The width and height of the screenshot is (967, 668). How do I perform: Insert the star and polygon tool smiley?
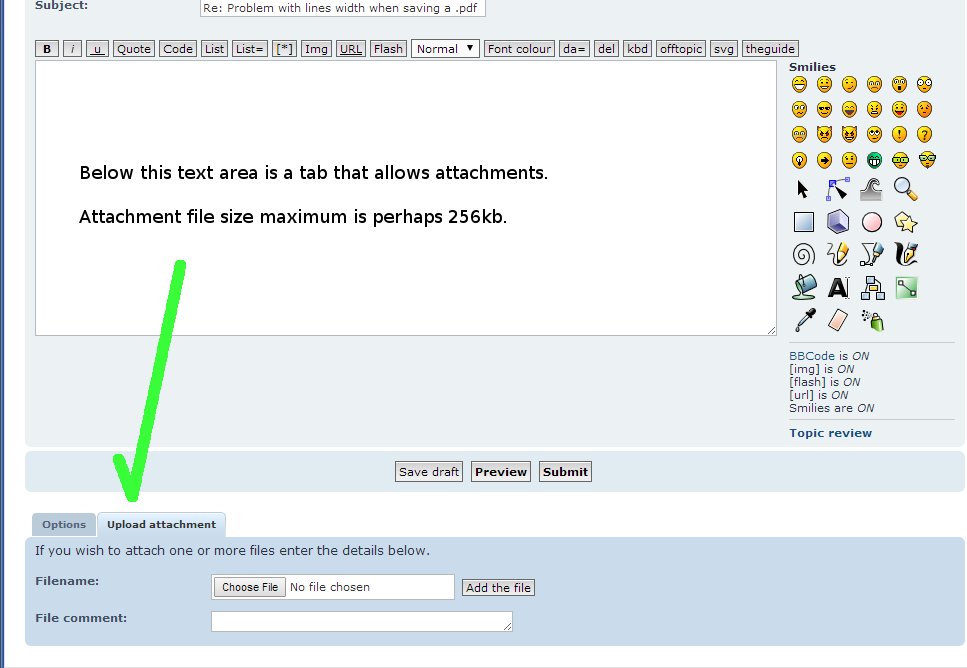pos(905,222)
